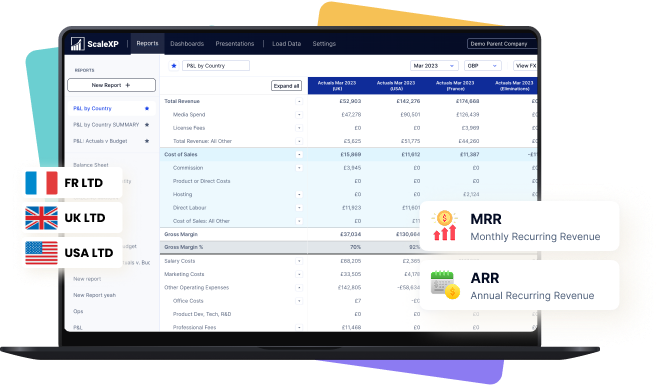
Task: Expand Other Operating Expenses row
Action: (x=299, y=288)
